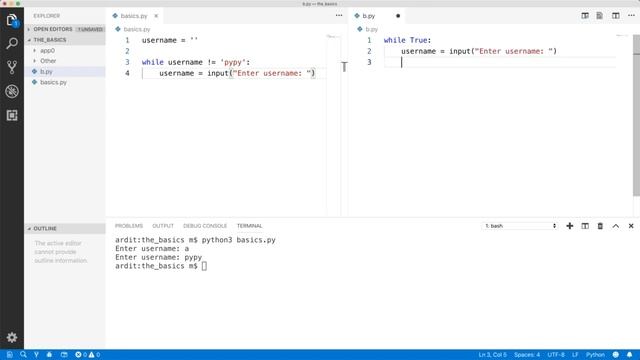
Task: Split the b.py editor
Action: [616, 16]
